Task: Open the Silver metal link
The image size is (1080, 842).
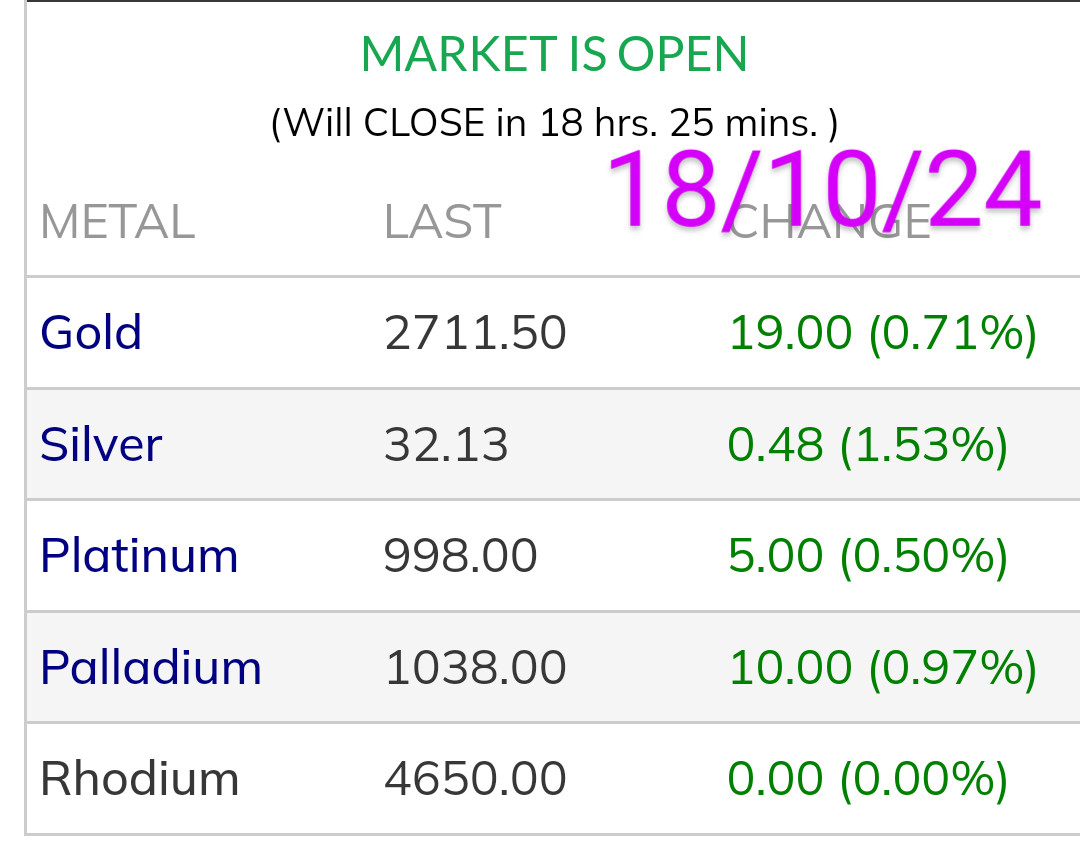Action: point(101,444)
